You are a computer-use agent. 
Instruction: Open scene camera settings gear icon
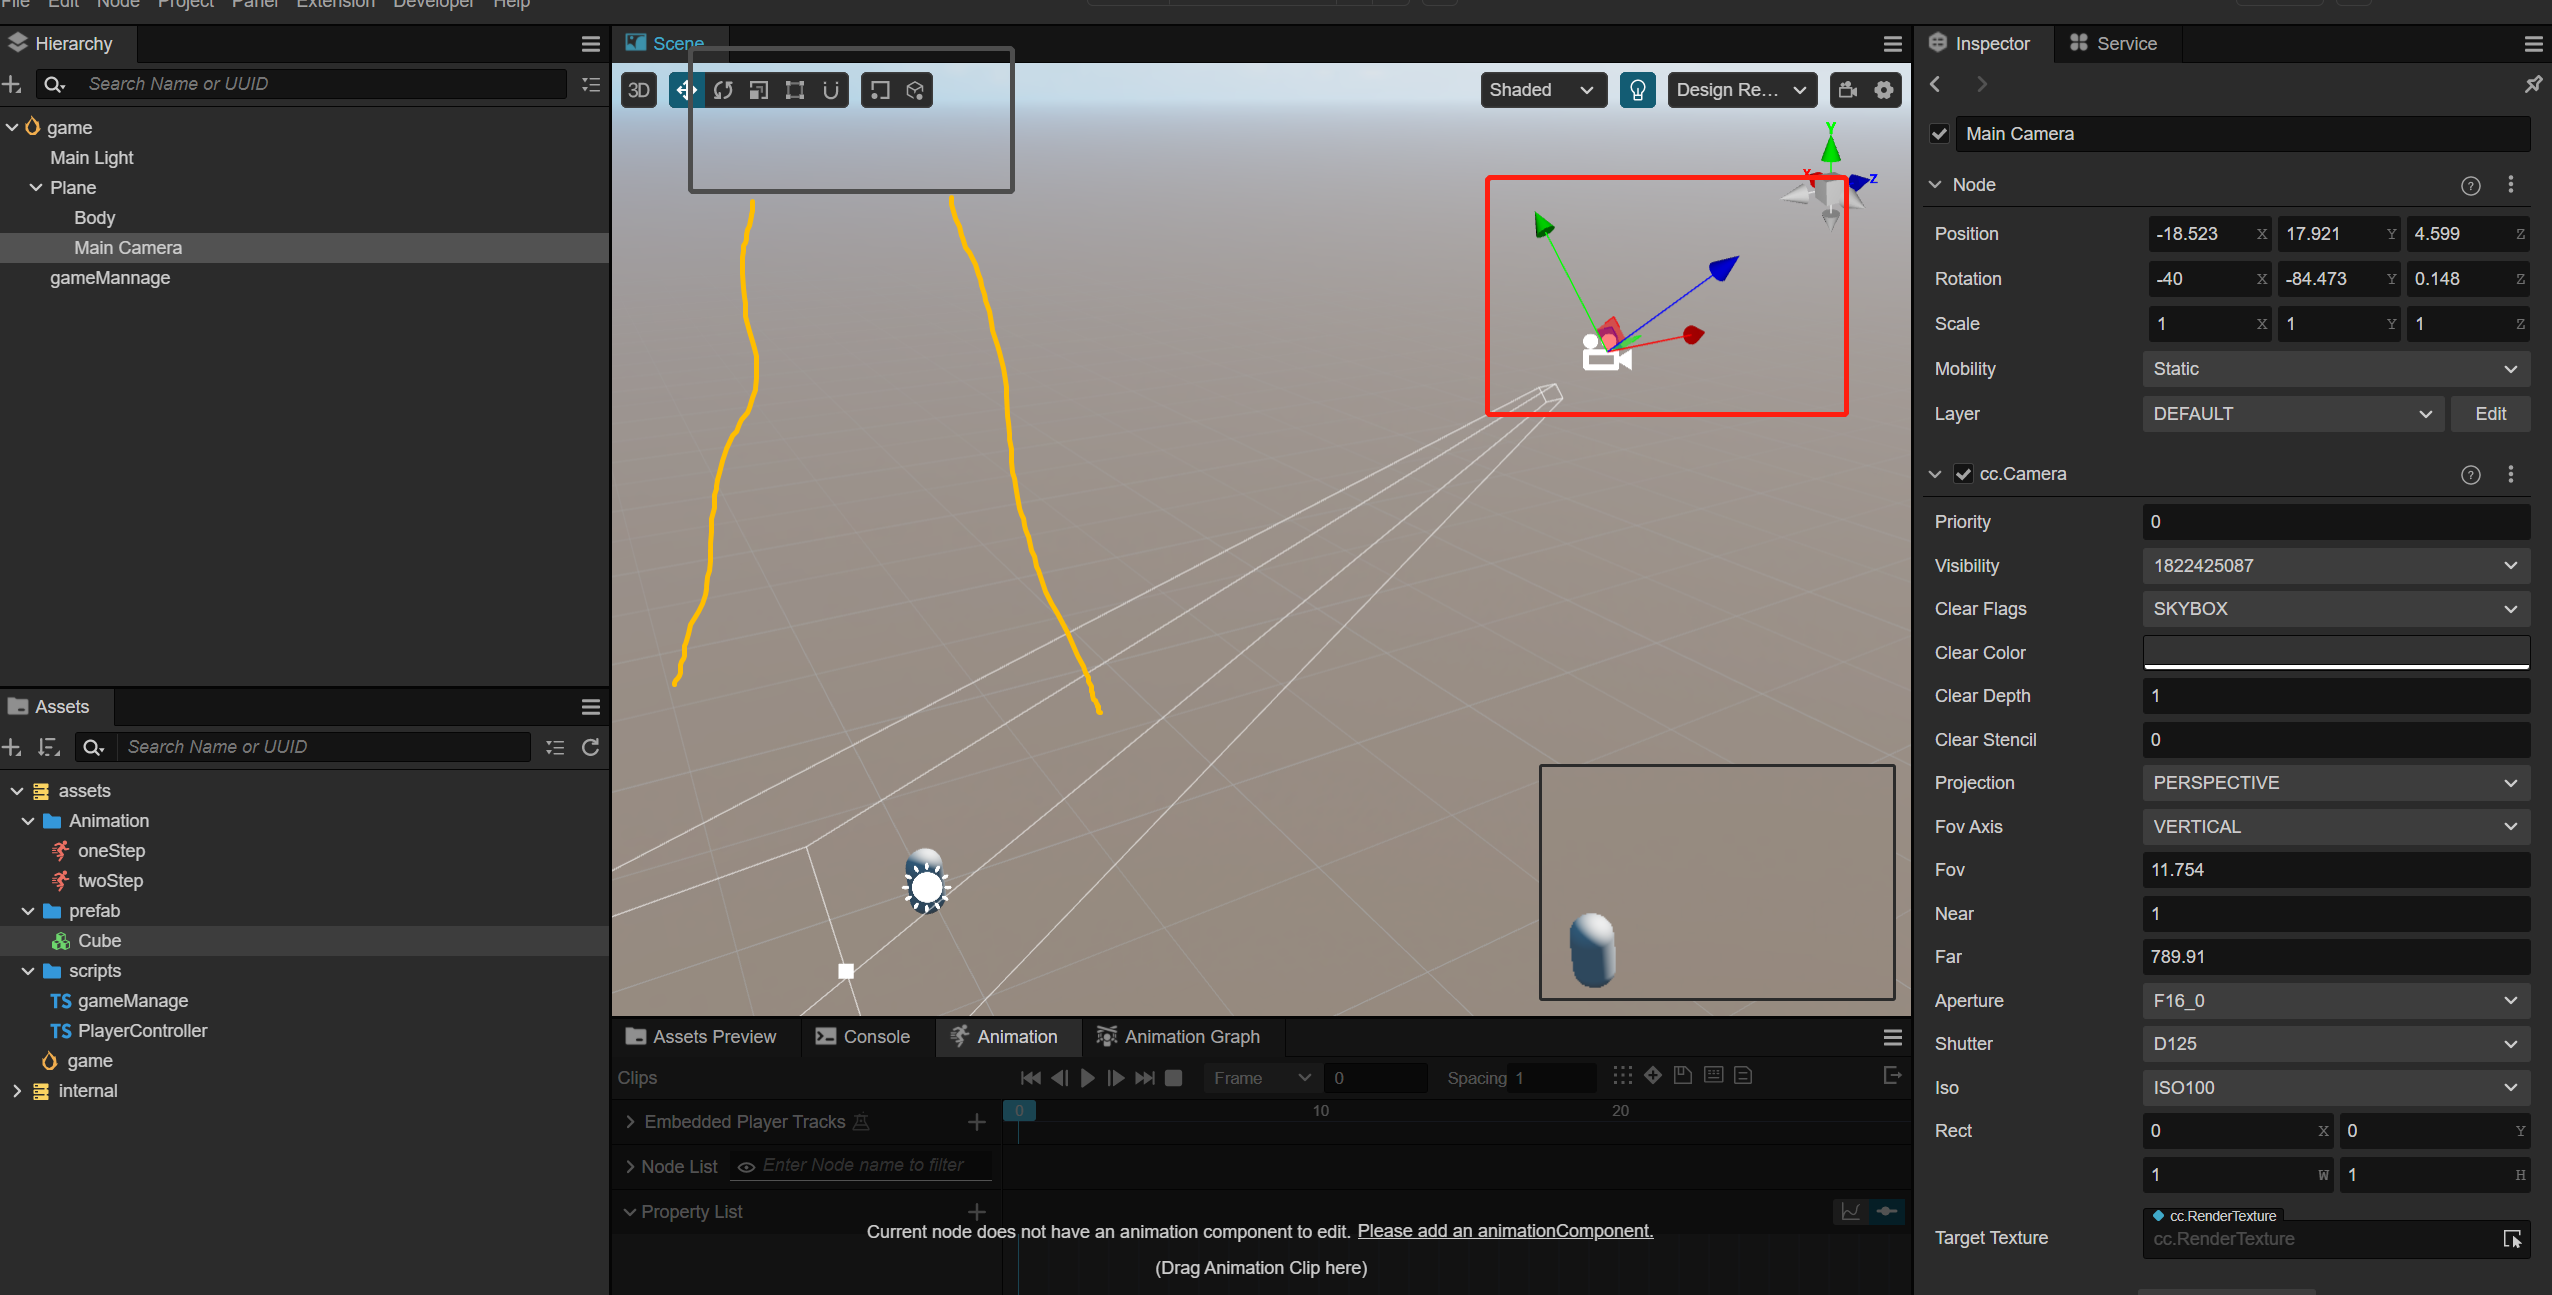click(x=1884, y=90)
